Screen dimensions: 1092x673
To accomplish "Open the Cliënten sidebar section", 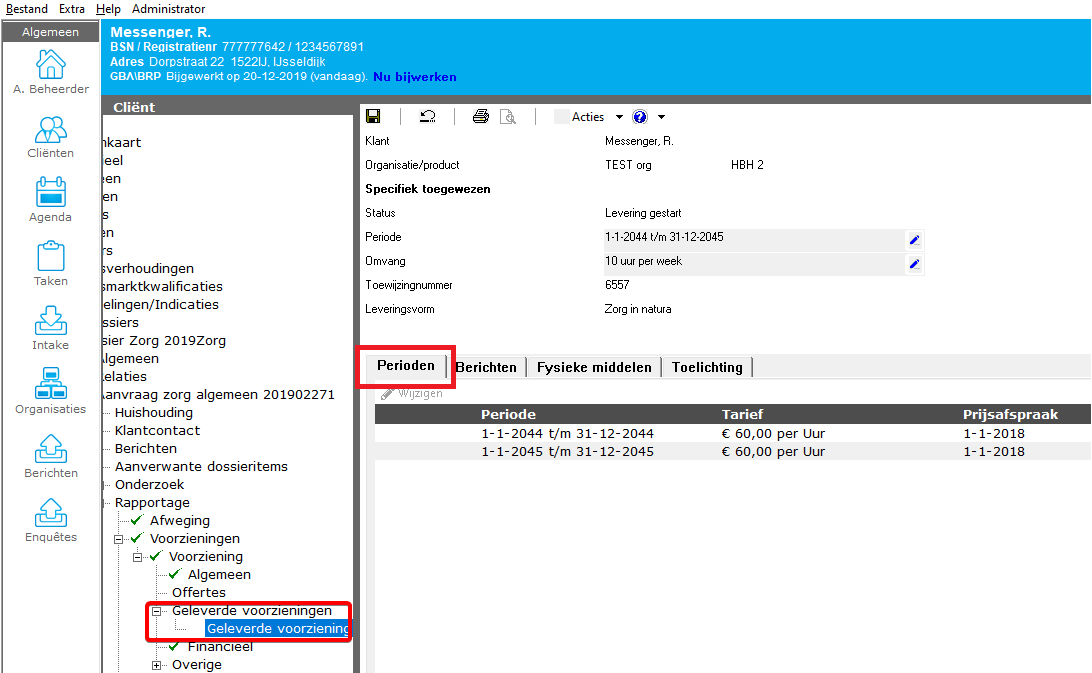I will coord(51,138).
